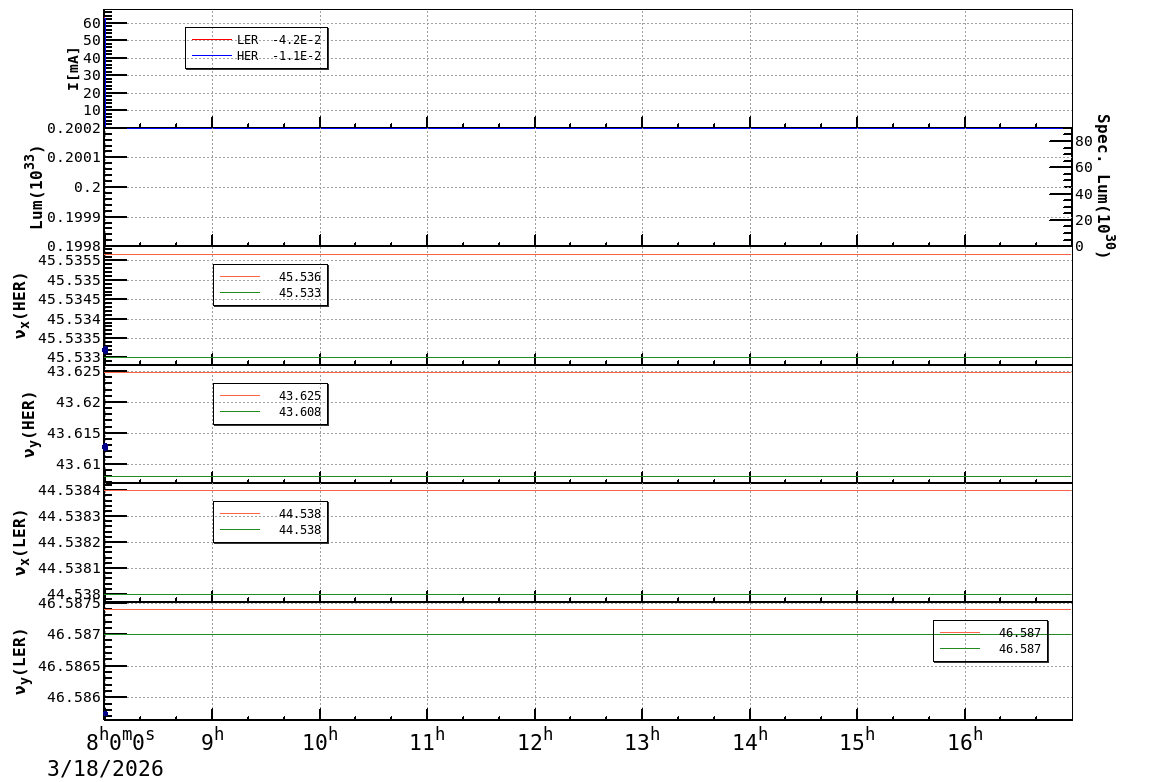Click the 3/18/2026 date label

(x=104, y=768)
